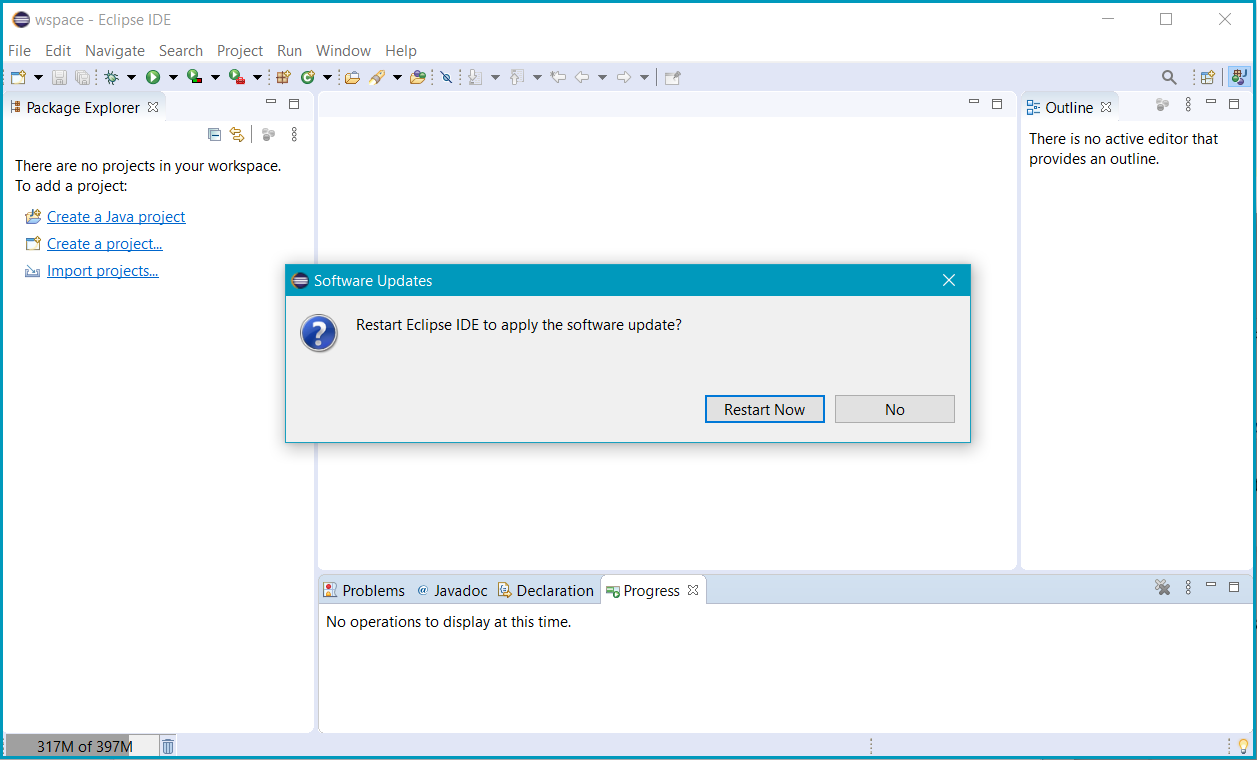
Task: Click the Debug bug icon
Action: (111, 77)
